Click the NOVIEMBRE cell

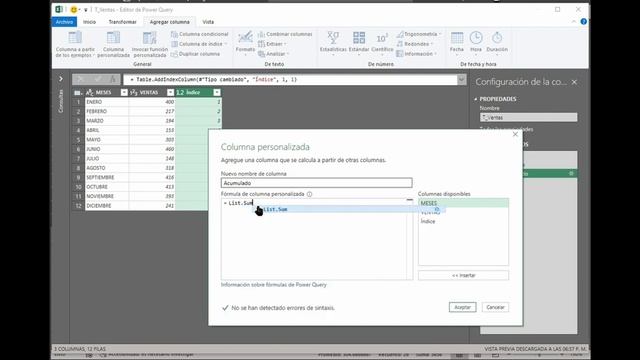pos(107,196)
